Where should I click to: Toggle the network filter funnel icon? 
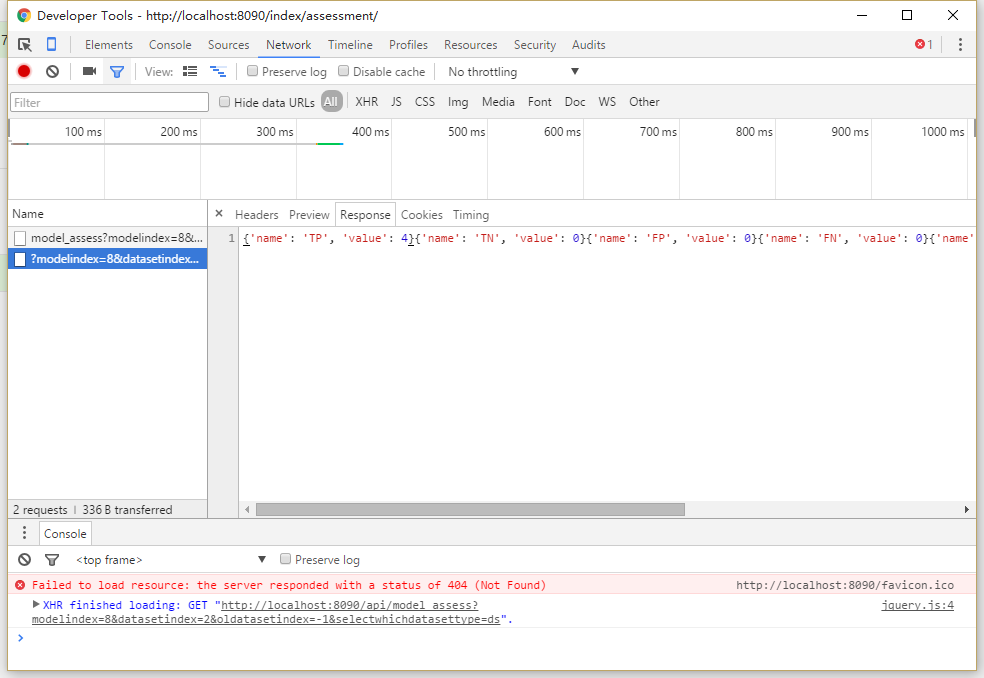117,72
